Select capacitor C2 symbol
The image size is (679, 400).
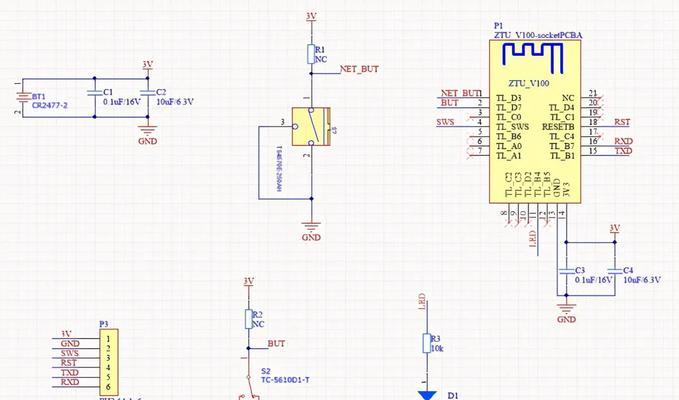click(148, 92)
